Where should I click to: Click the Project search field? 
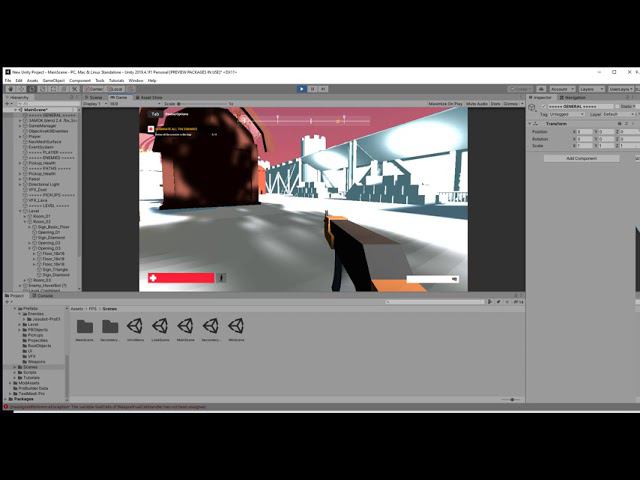point(435,302)
